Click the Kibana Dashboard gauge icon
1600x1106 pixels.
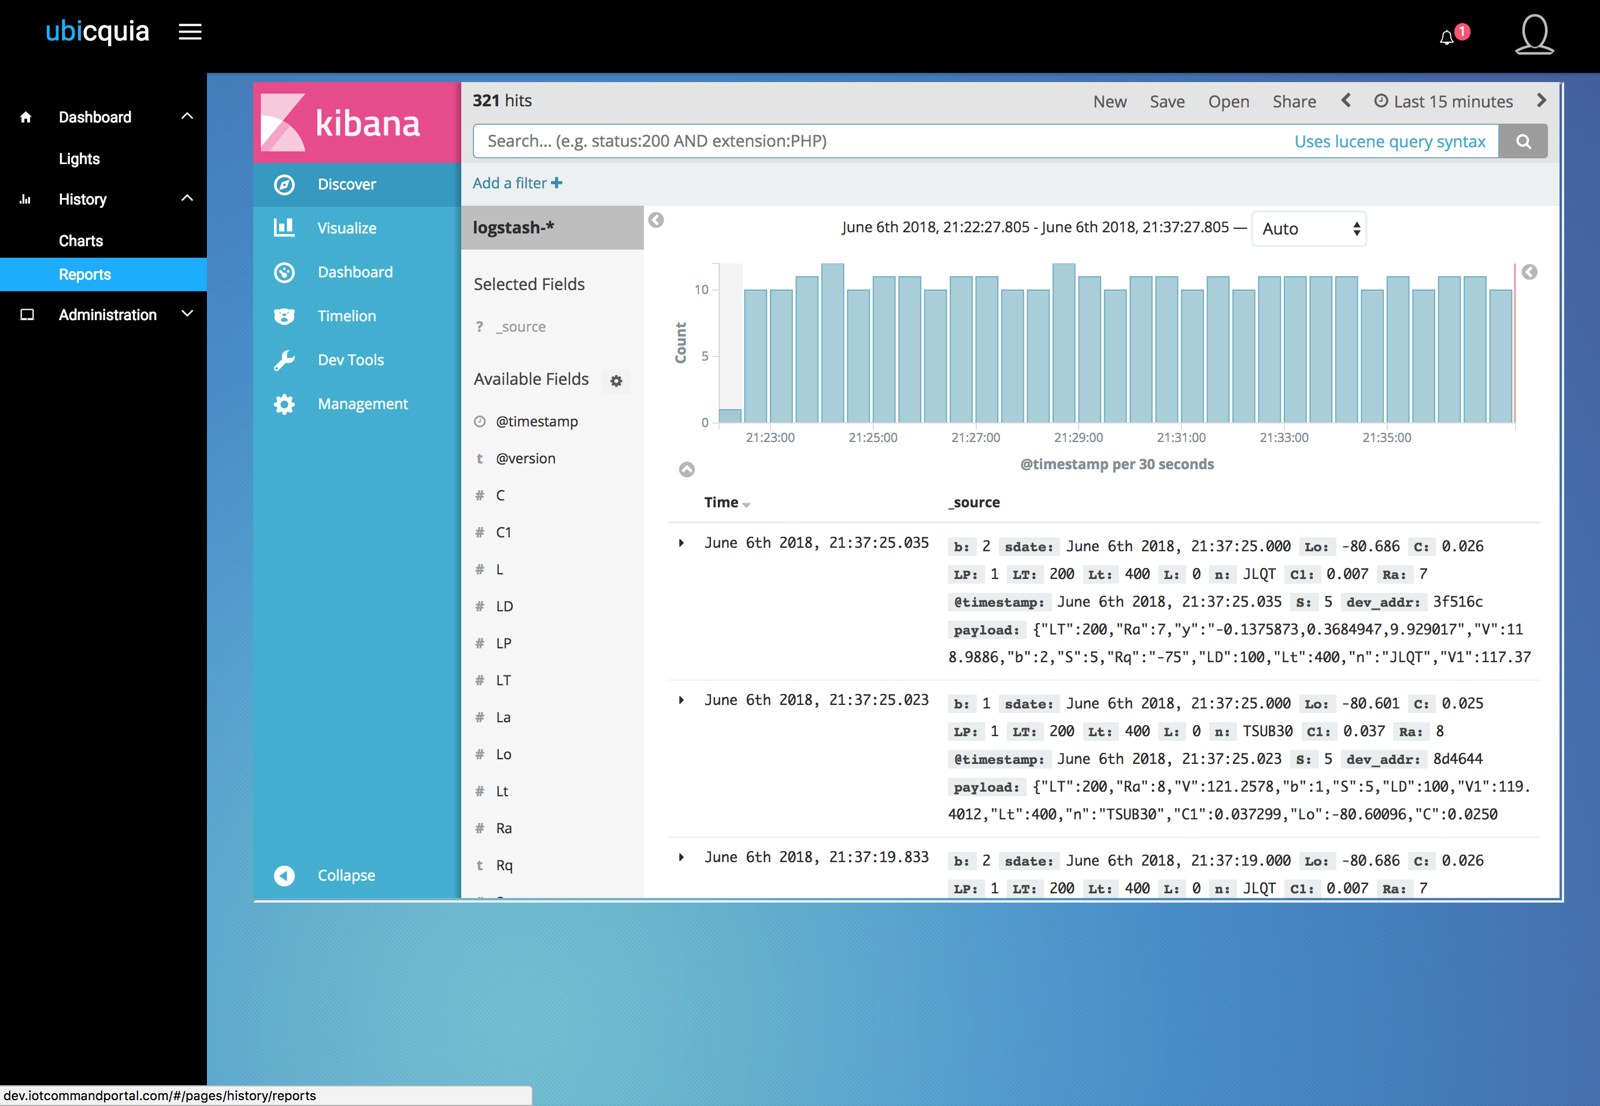pyautogui.click(x=285, y=272)
